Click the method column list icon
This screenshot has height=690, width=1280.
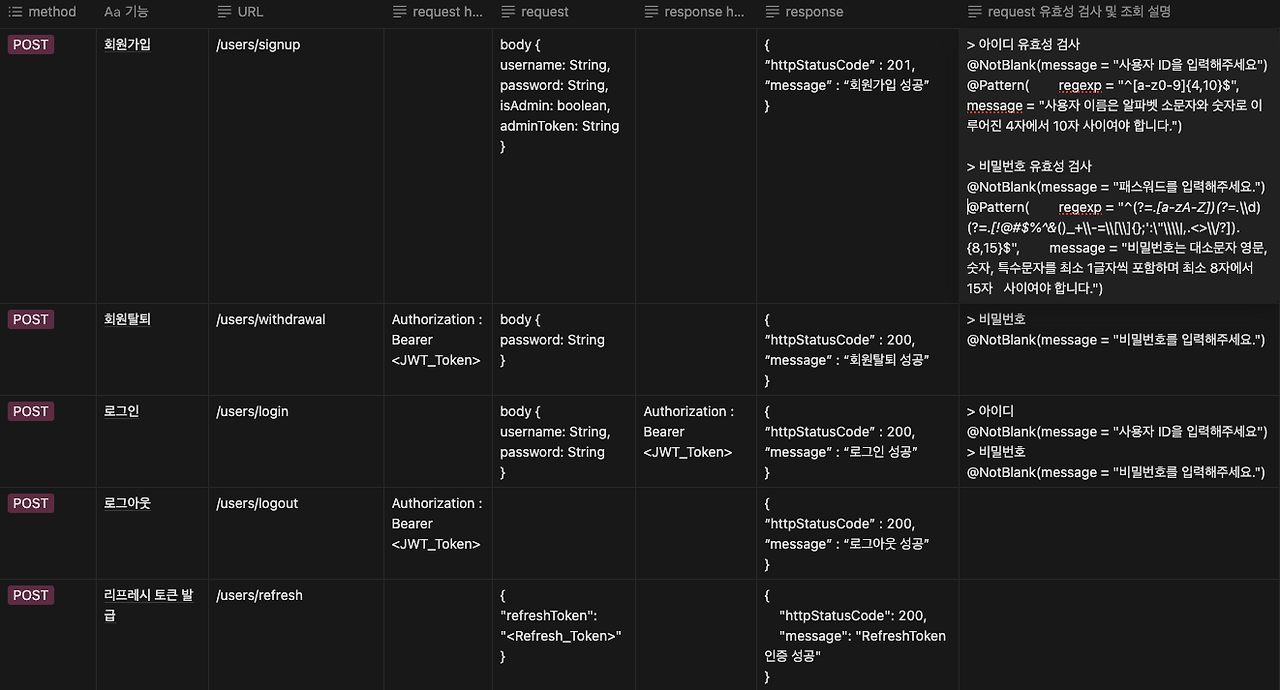(15, 12)
